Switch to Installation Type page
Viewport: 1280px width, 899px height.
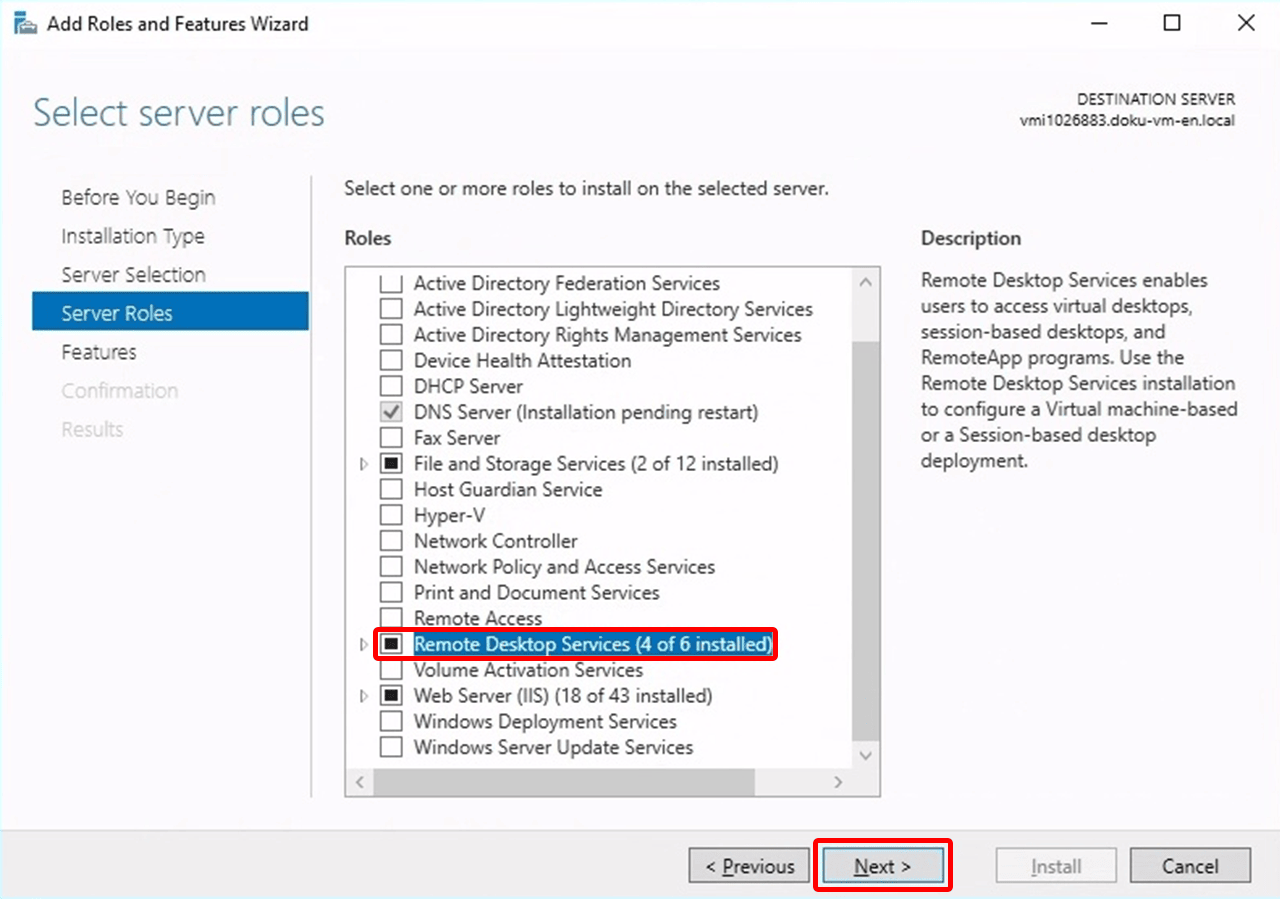click(133, 237)
